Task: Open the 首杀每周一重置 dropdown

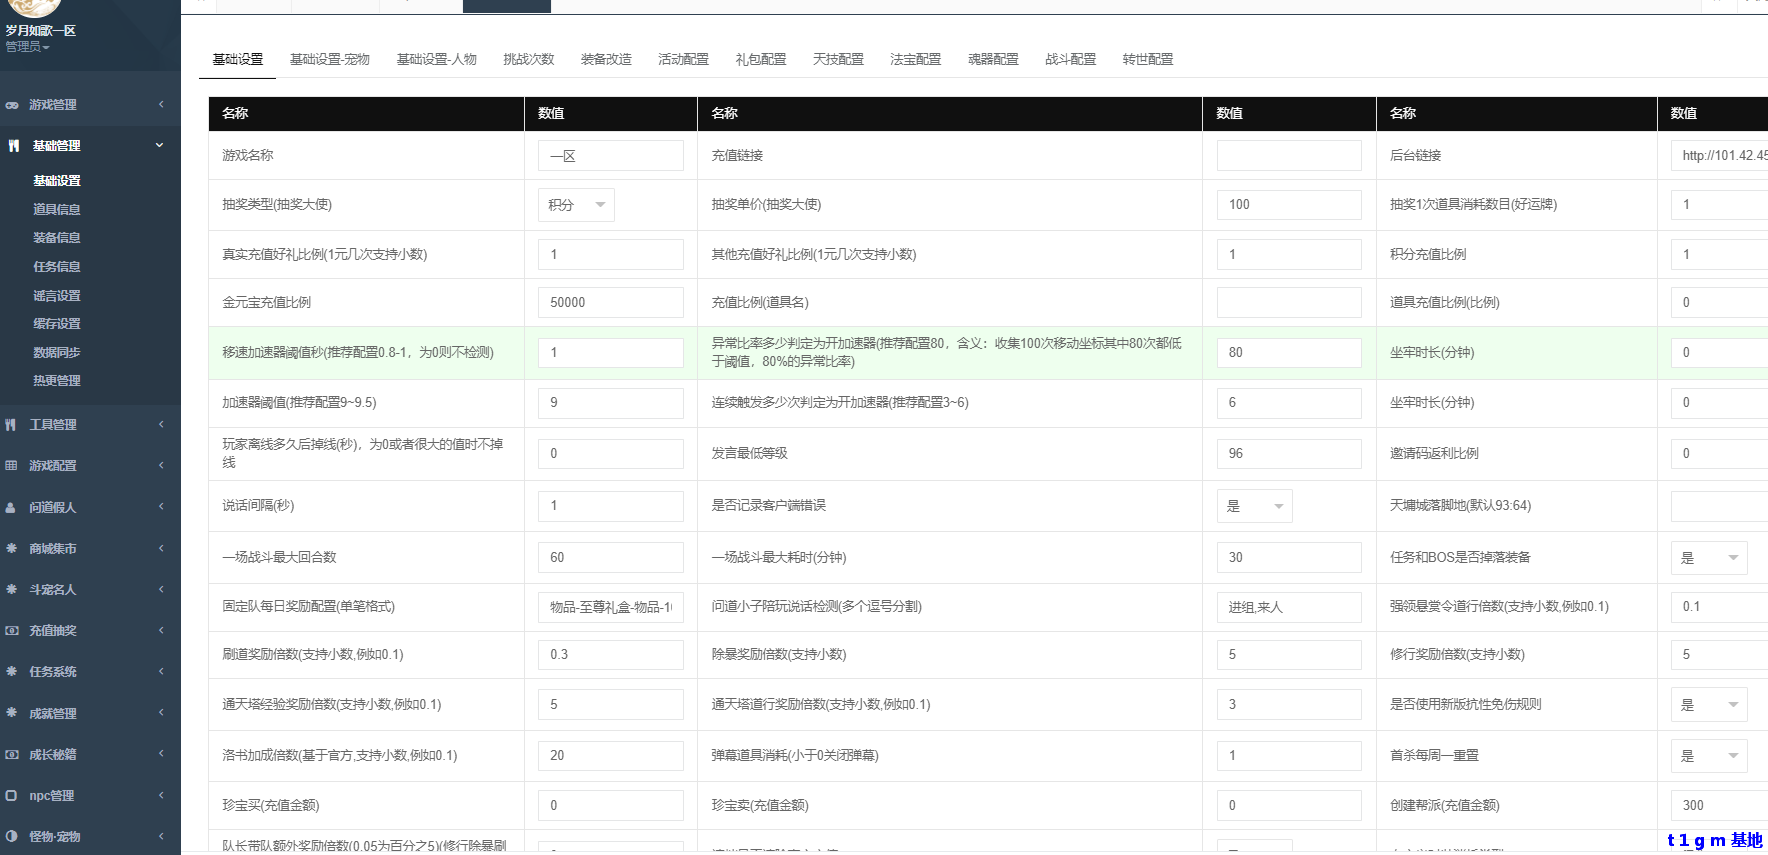Action: [1708, 756]
